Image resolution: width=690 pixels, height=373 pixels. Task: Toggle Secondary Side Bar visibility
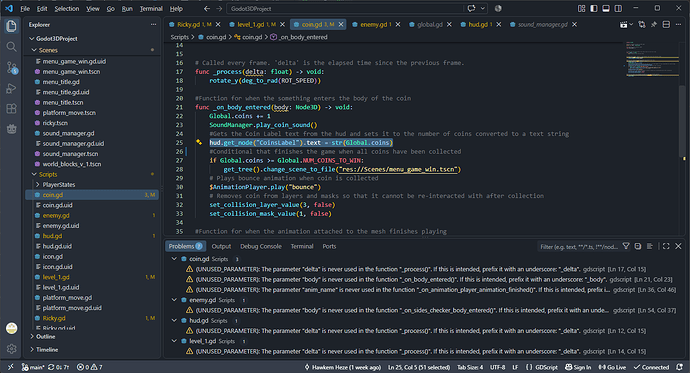click(618, 8)
